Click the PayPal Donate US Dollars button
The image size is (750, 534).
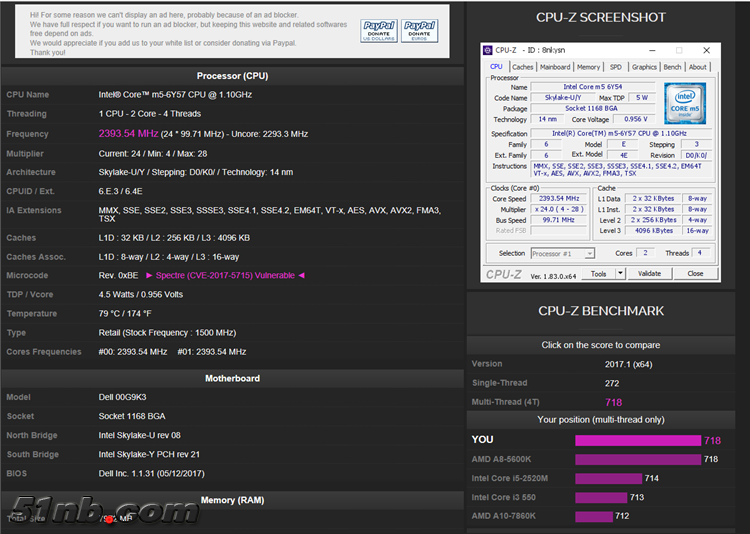[x=379, y=30]
